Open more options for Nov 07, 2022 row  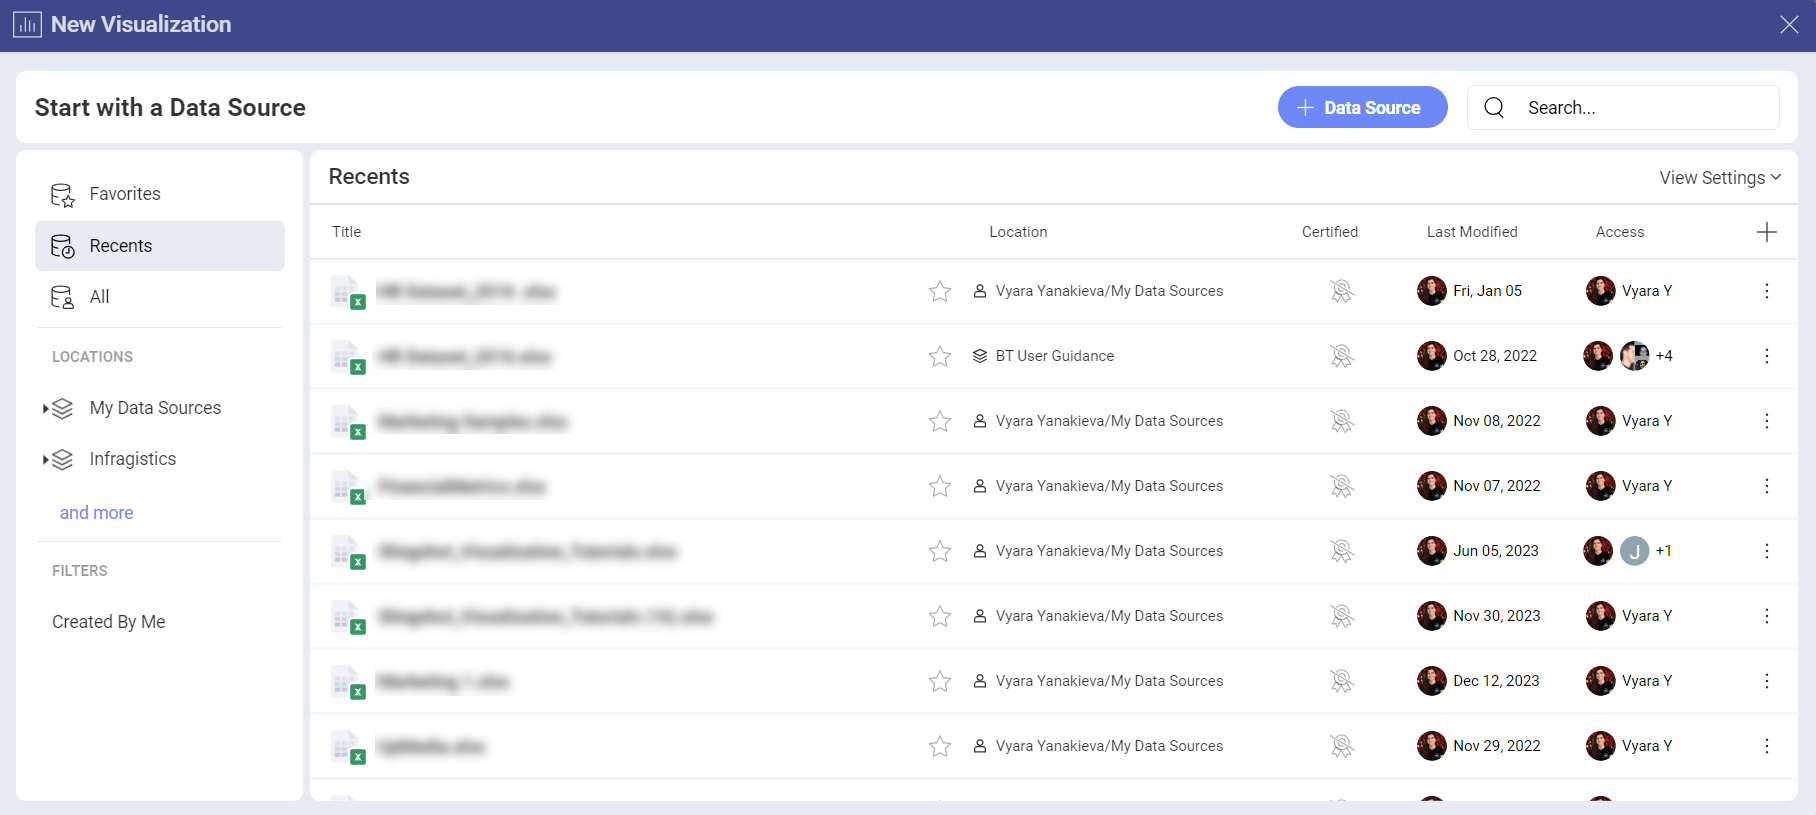click(x=1767, y=486)
